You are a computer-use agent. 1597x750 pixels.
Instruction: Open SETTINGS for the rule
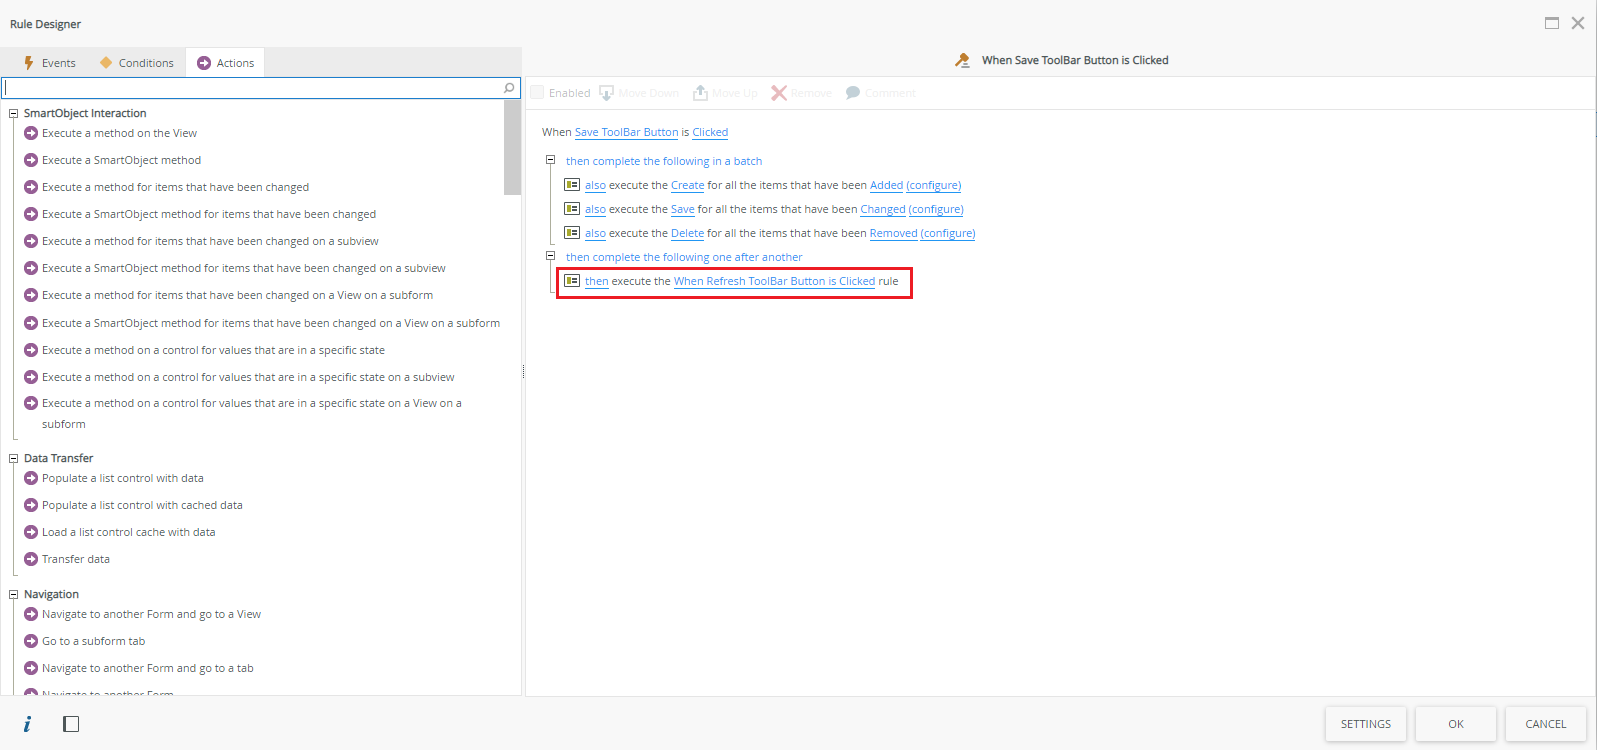pos(1365,724)
